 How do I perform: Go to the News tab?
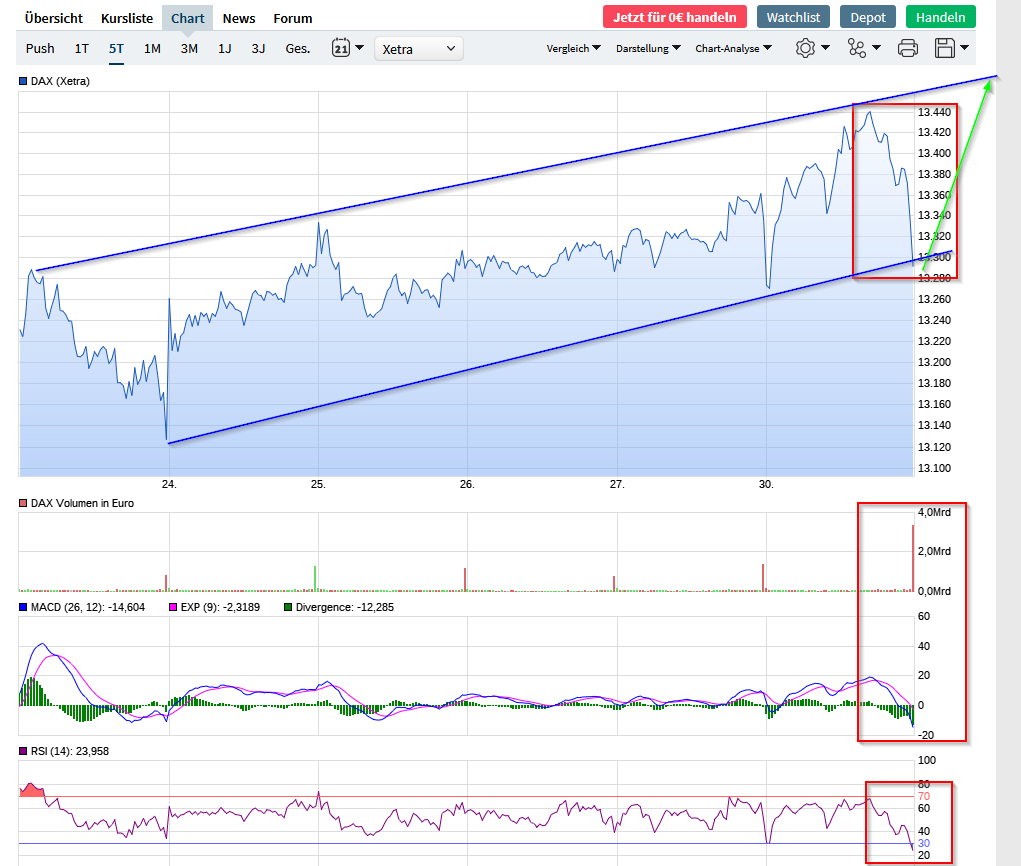coord(239,18)
